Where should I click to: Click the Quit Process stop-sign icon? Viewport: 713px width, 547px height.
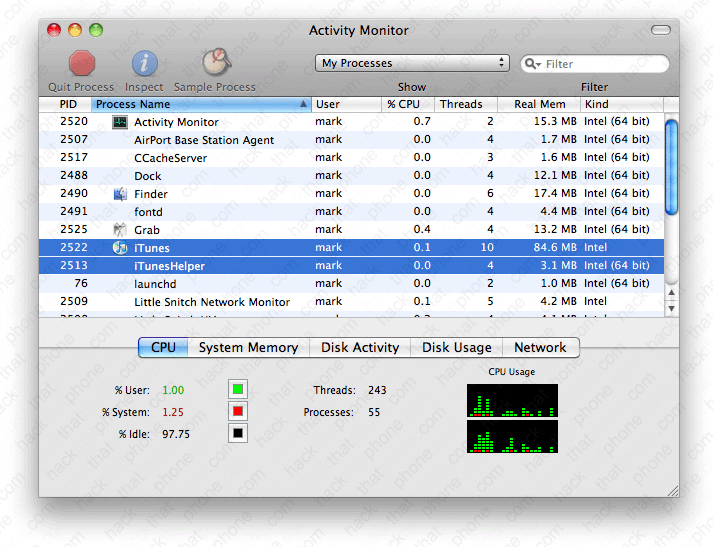point(81,63)
